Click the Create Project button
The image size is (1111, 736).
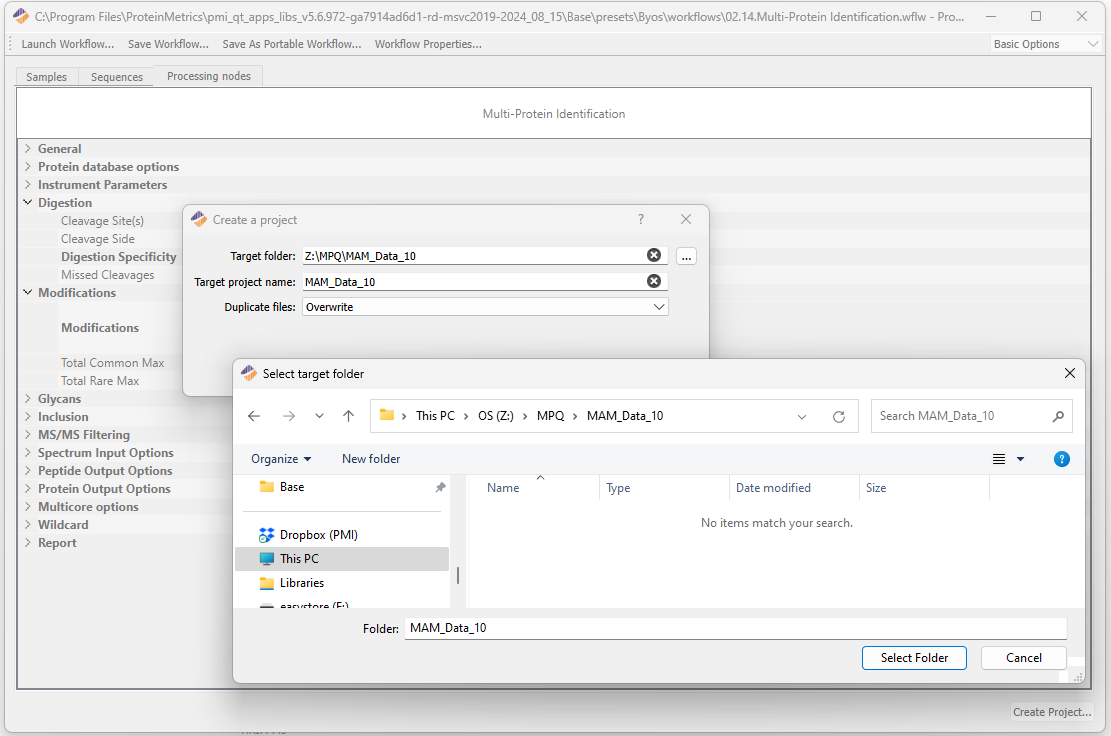[1051, 712]
